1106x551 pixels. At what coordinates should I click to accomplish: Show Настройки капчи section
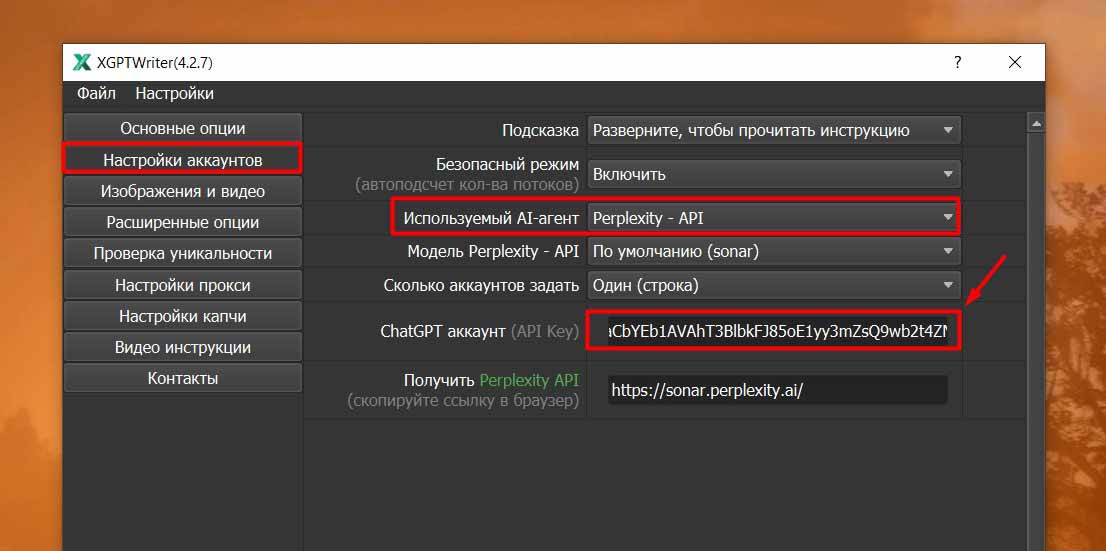182,316
